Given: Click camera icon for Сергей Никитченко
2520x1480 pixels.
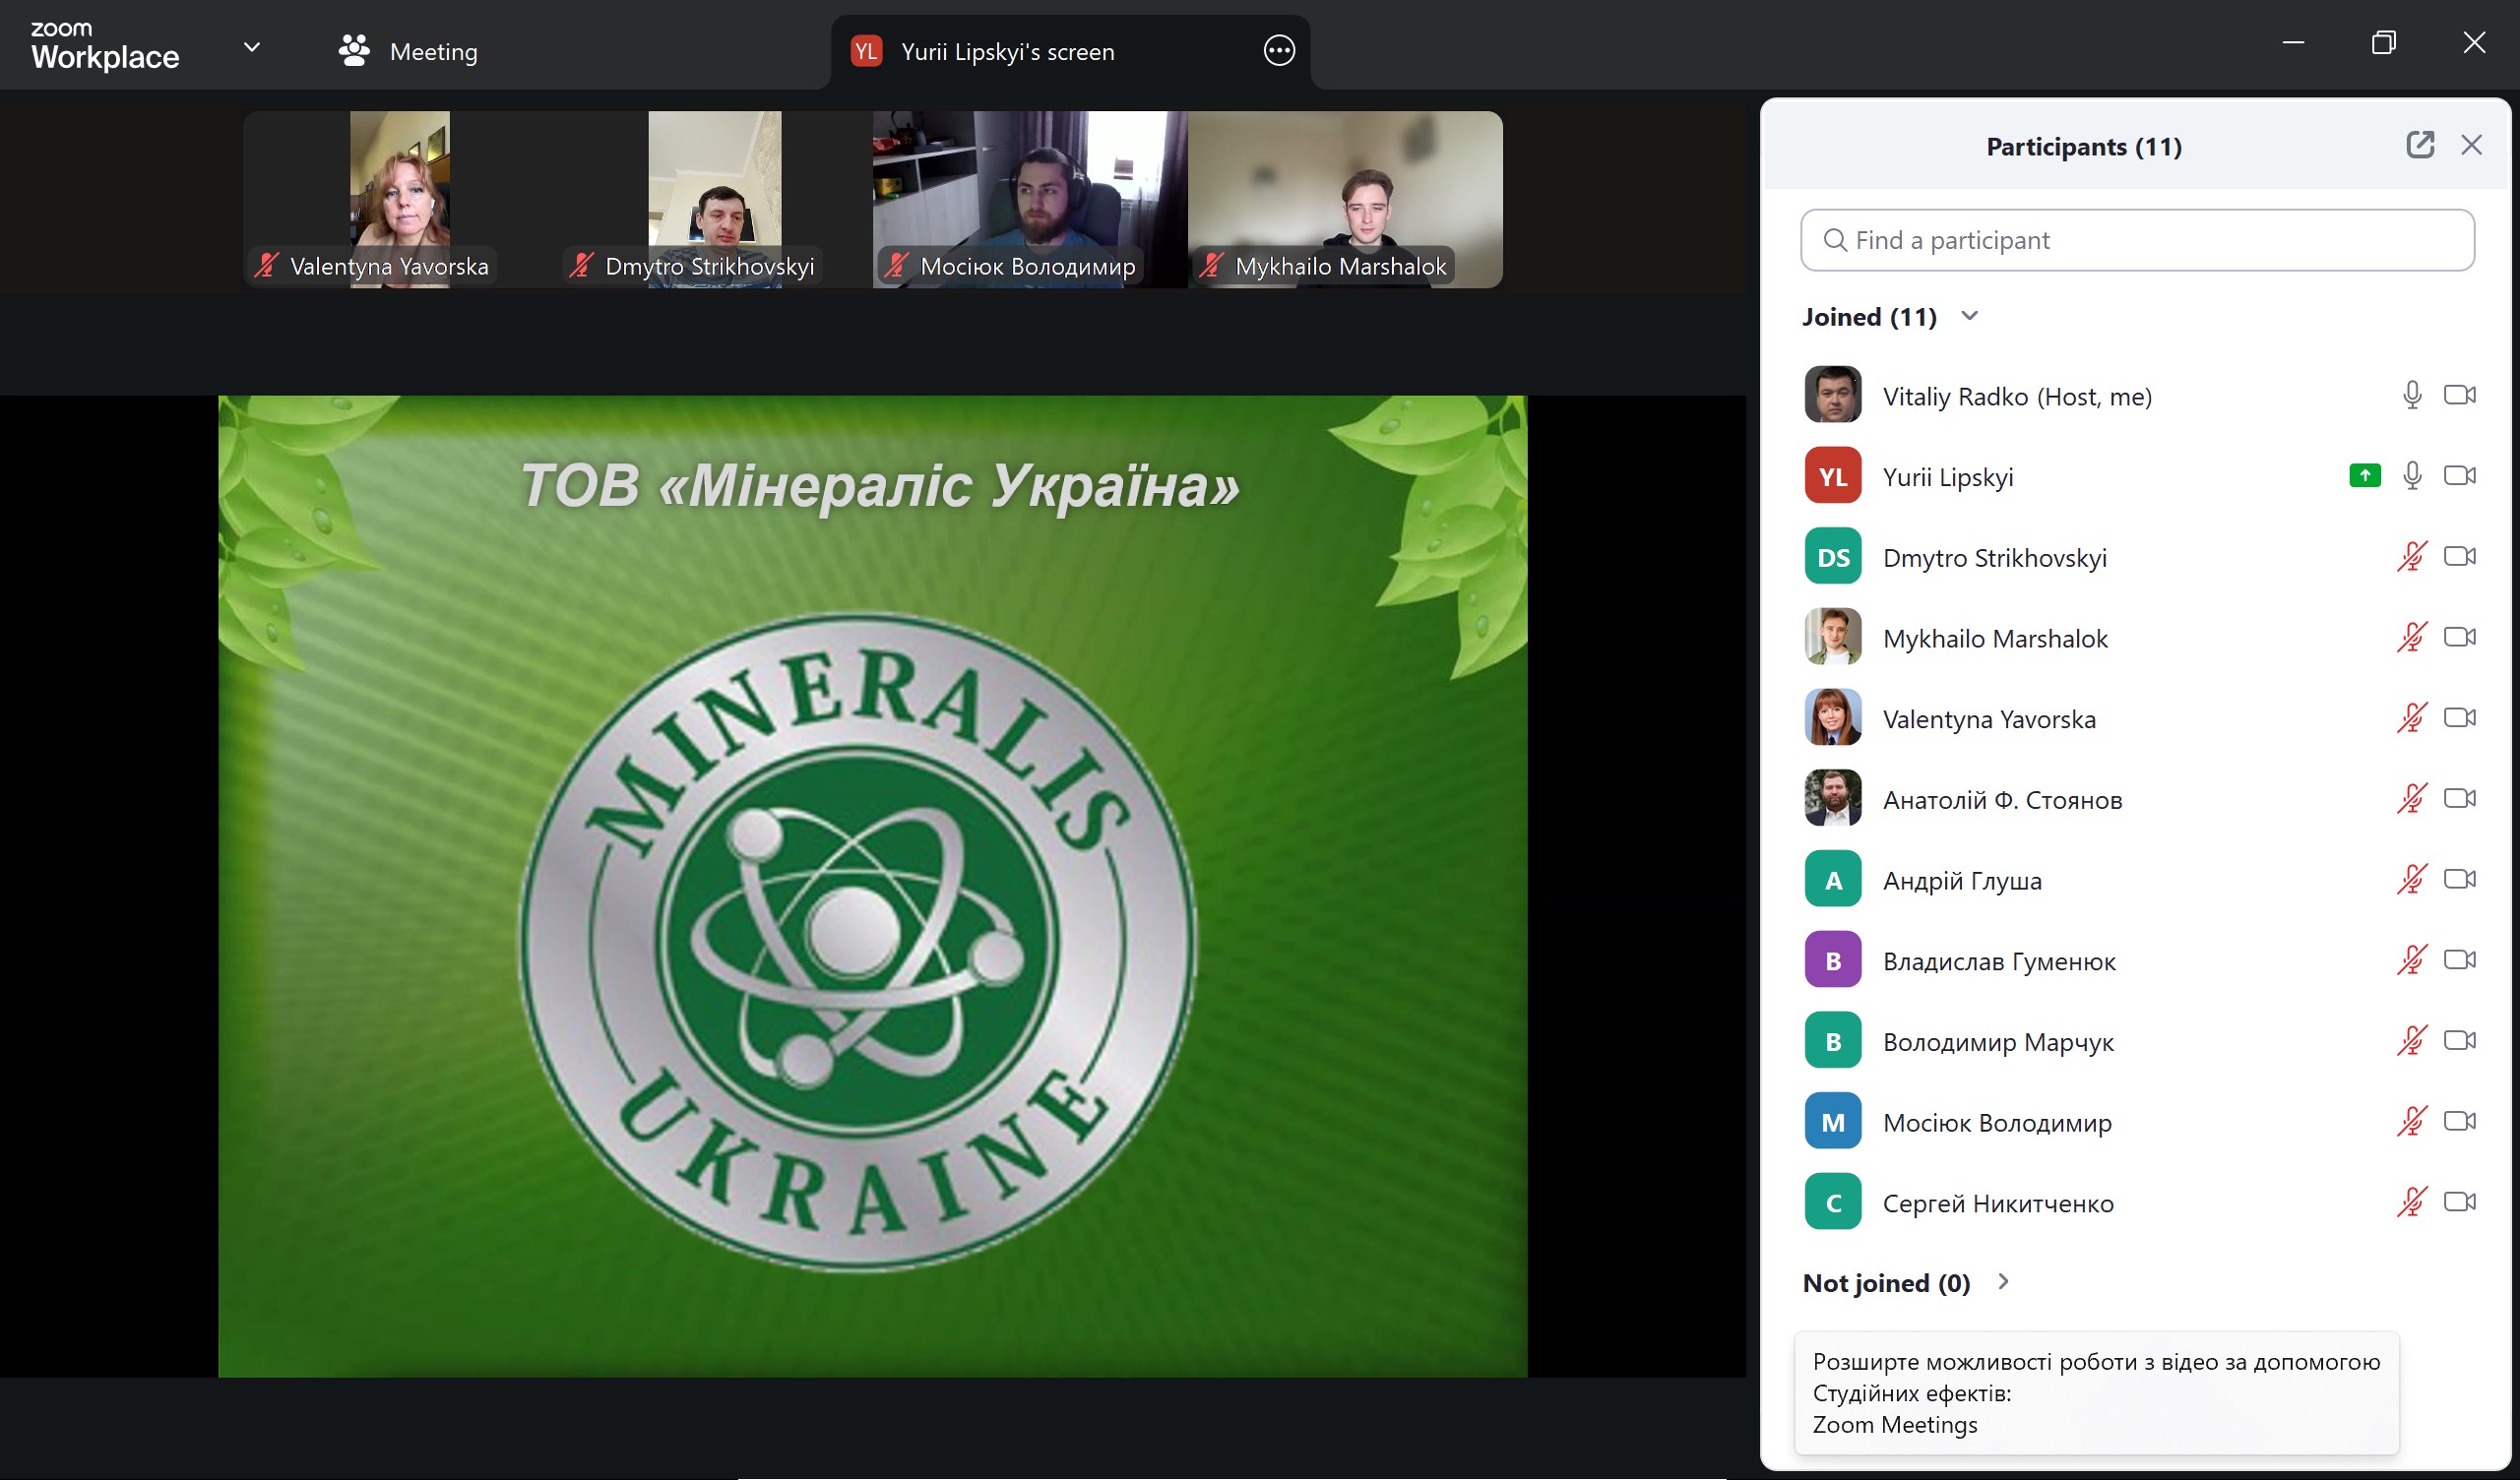Looking at the screenshot, I should 2459,1202.
